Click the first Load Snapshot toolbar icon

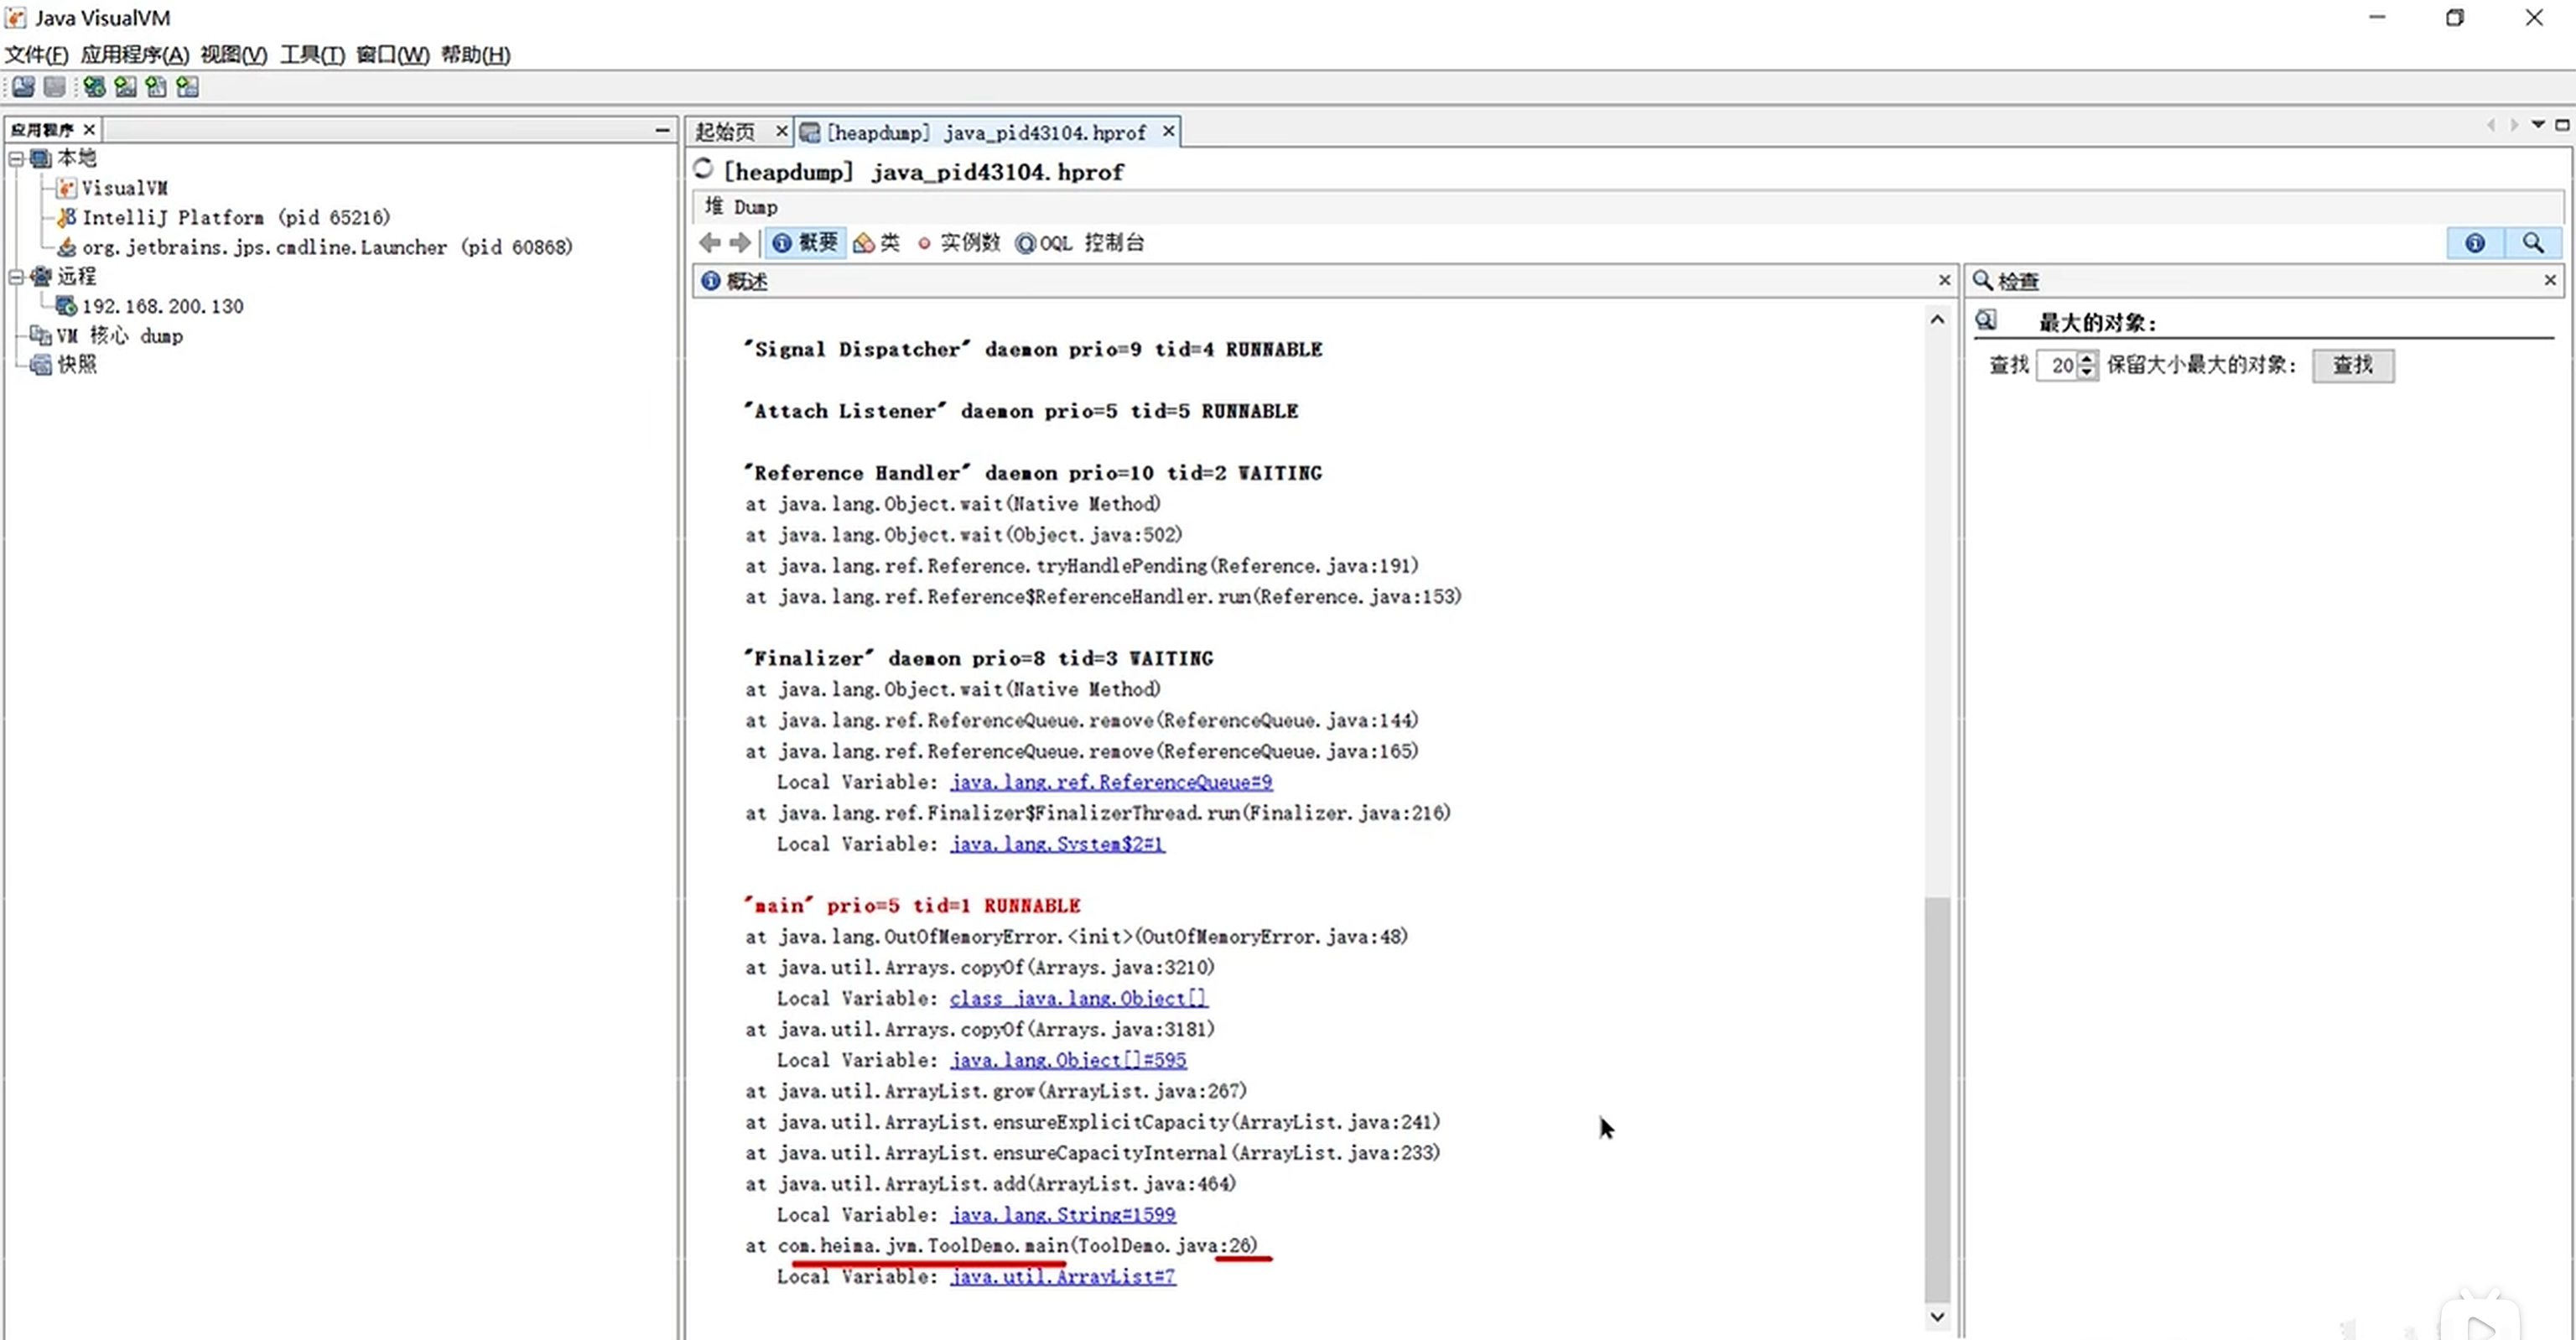point(23,87)
